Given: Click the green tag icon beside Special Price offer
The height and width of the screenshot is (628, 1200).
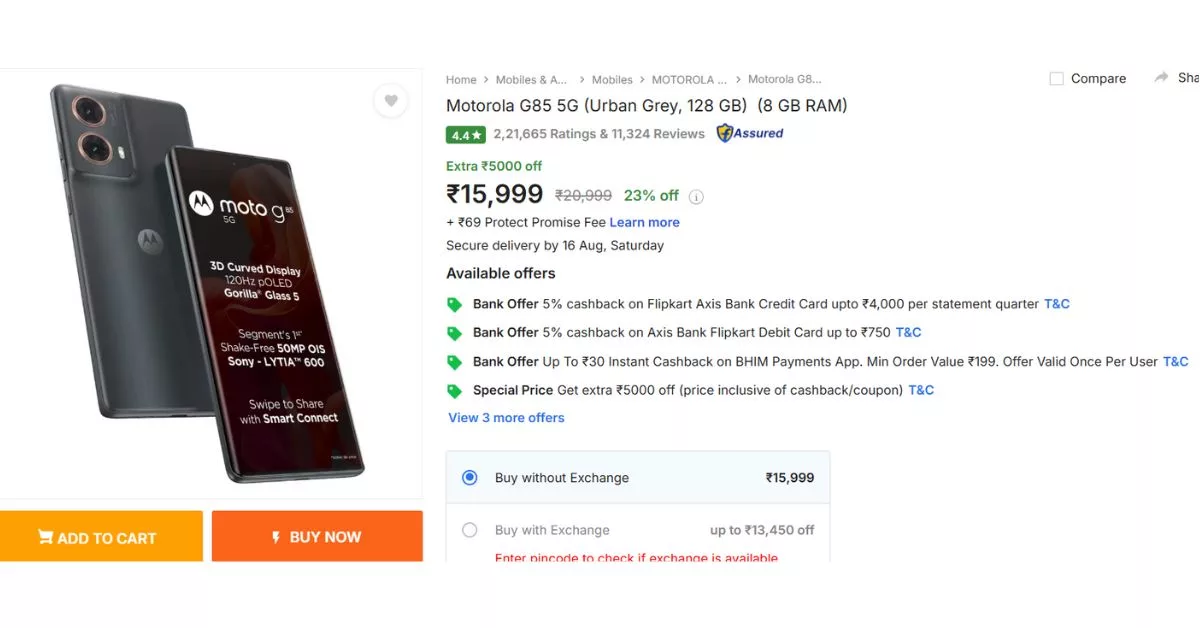Looking at the screenshot, I should click(455, 390).
